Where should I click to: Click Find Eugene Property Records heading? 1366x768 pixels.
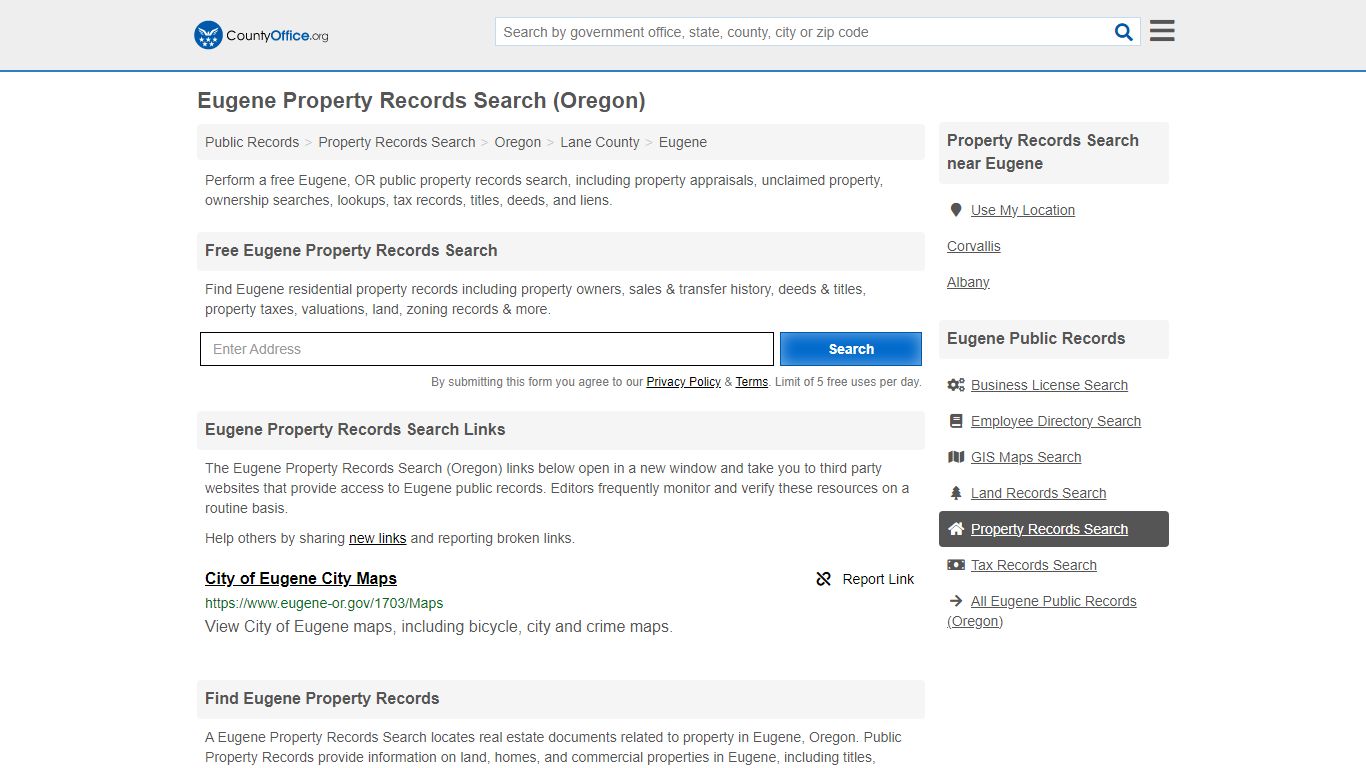pos(322,699)
